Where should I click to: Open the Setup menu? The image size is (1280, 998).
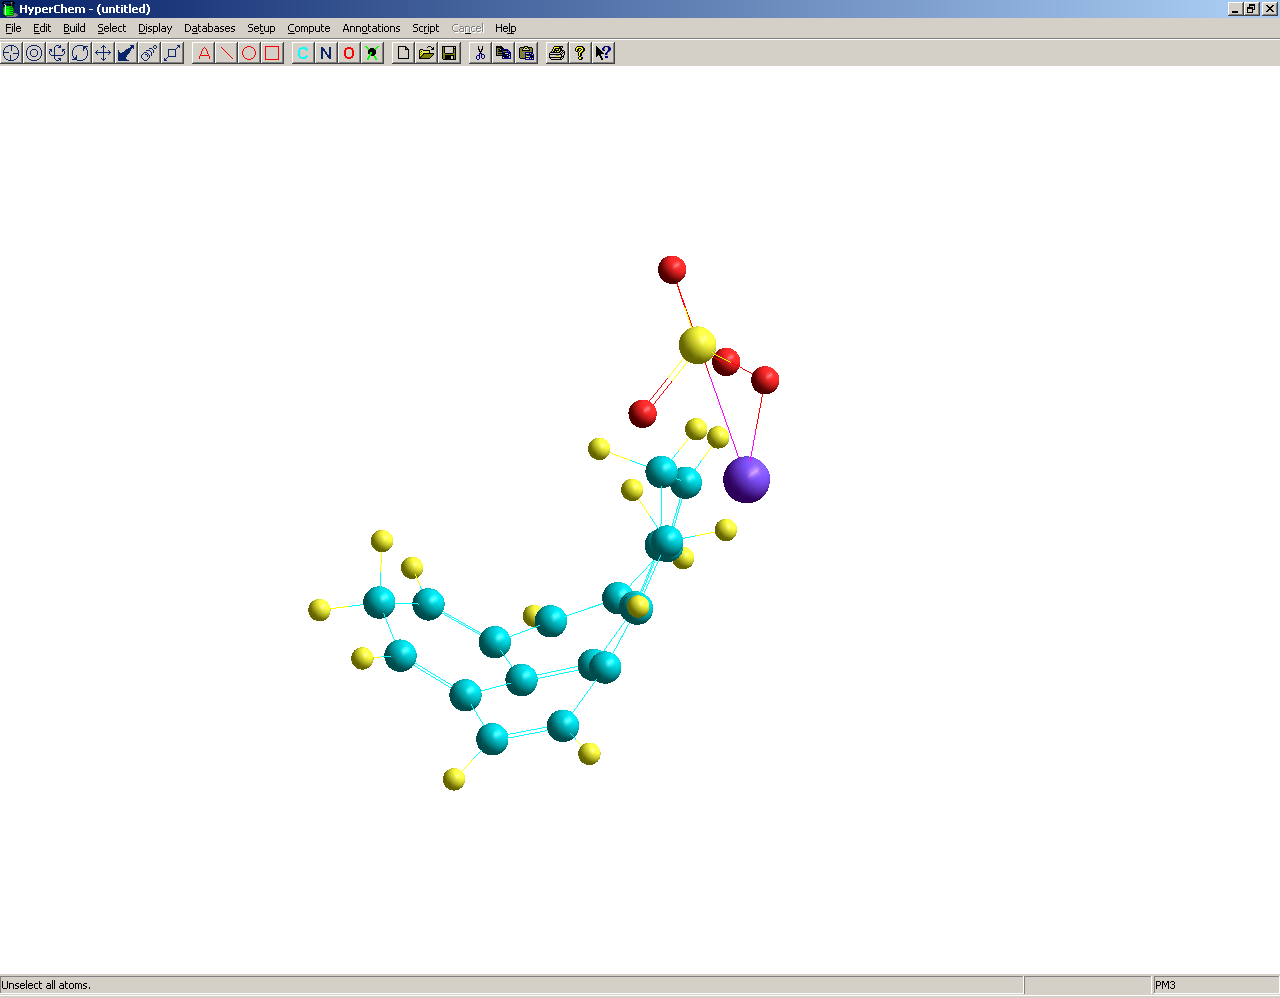coord(261,28)
